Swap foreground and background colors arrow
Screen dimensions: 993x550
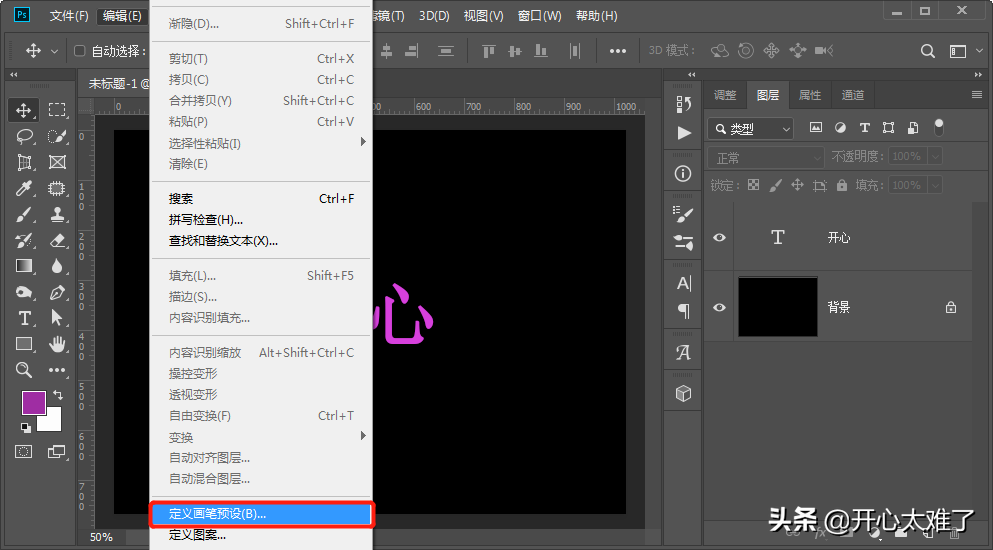click(x=58, y=395)
